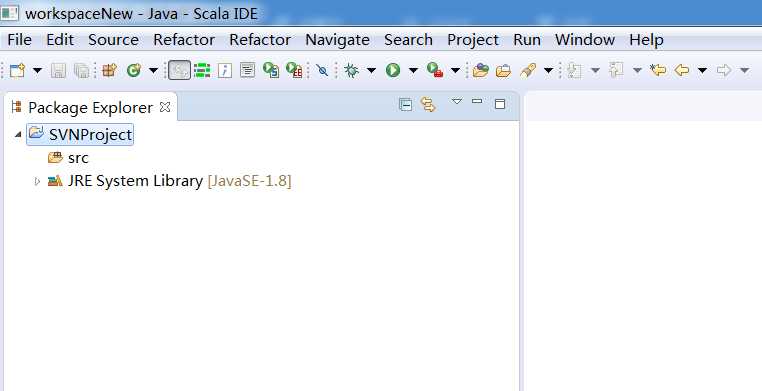Open the Navigate menu
Viewport: 762px width, 391px height.
click(x=337, y=40)
